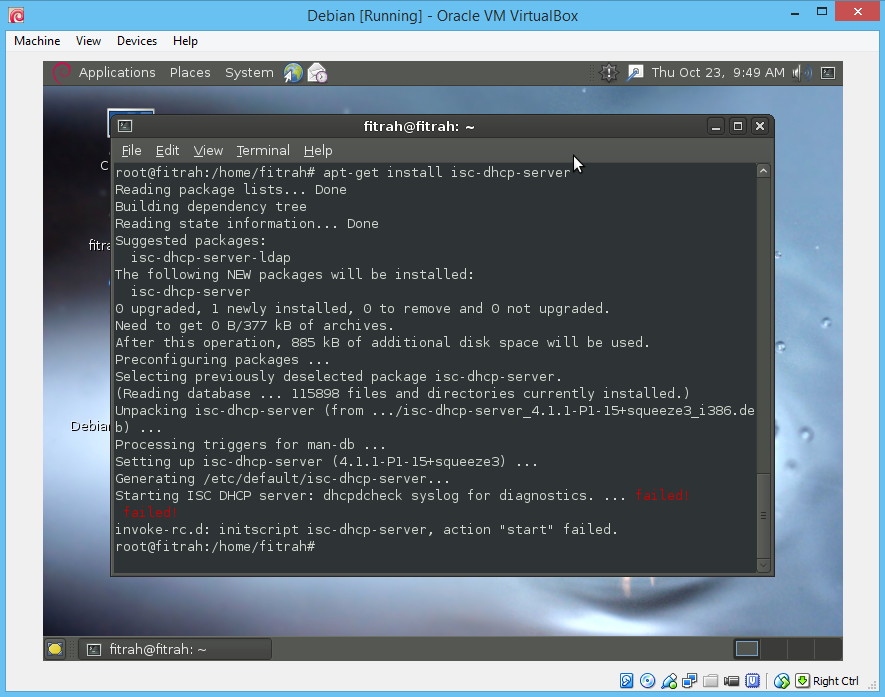This screenshot has height=697, width=885.
Task: Open the terminal View menu
Action: point(208,151)
